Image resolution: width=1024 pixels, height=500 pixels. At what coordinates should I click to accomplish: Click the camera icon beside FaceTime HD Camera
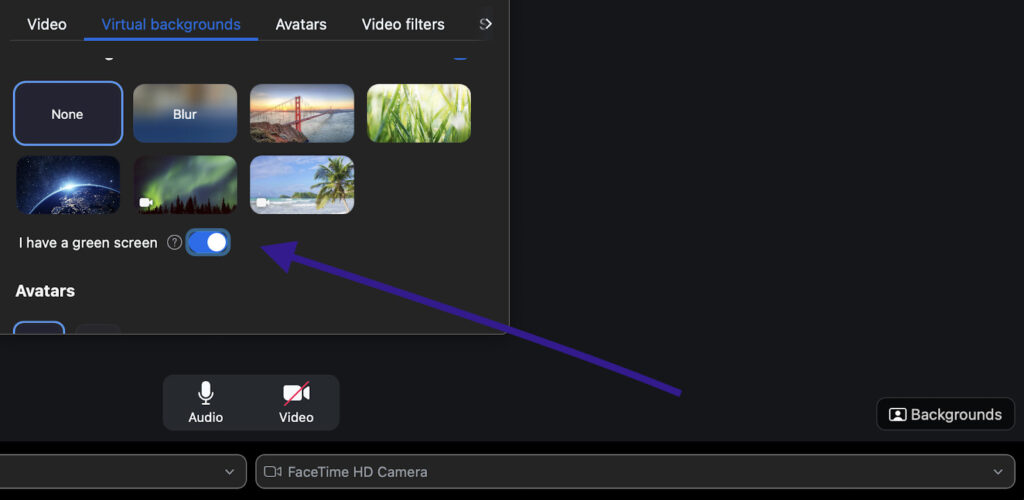(x=273, y=471)
